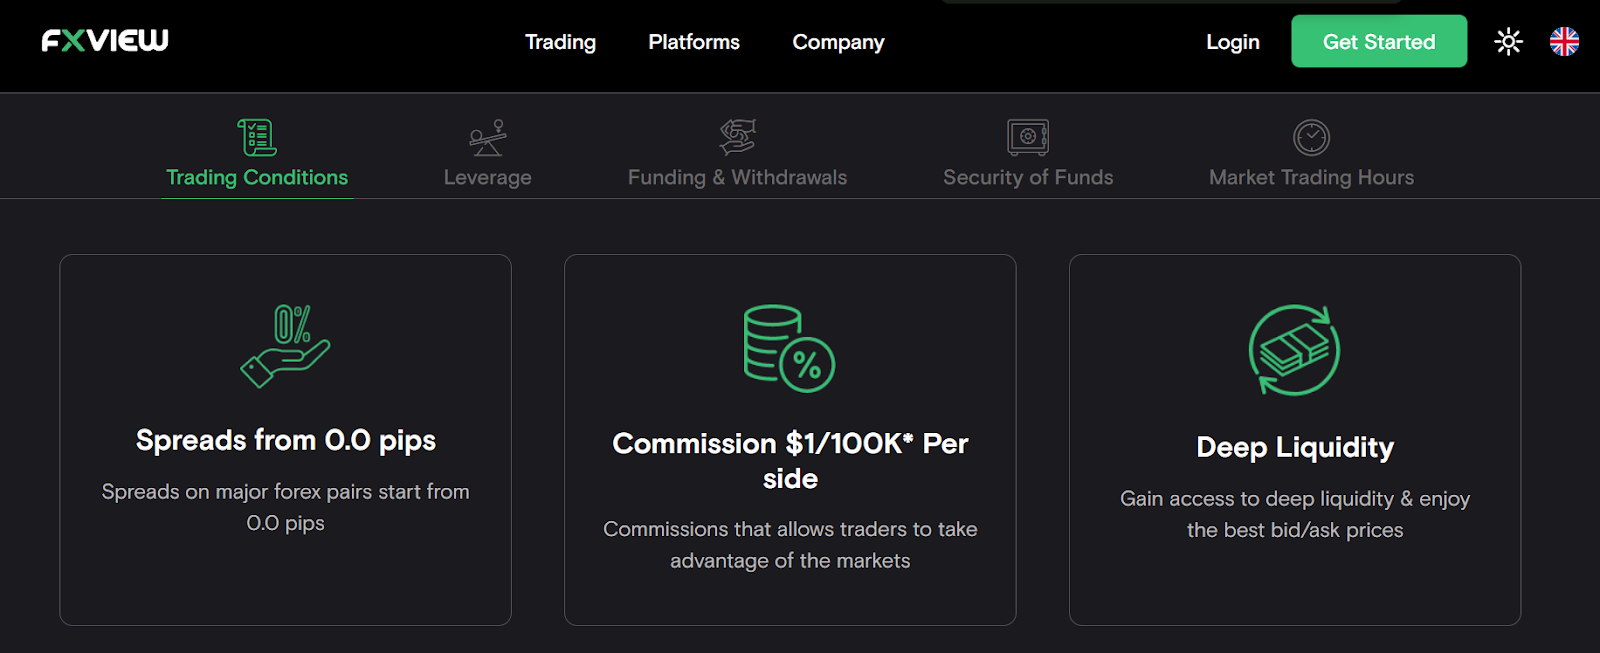This screenshot has width=1600, height=653.
Task: Click the FXVIEW logo
Action: coord(105,40)
